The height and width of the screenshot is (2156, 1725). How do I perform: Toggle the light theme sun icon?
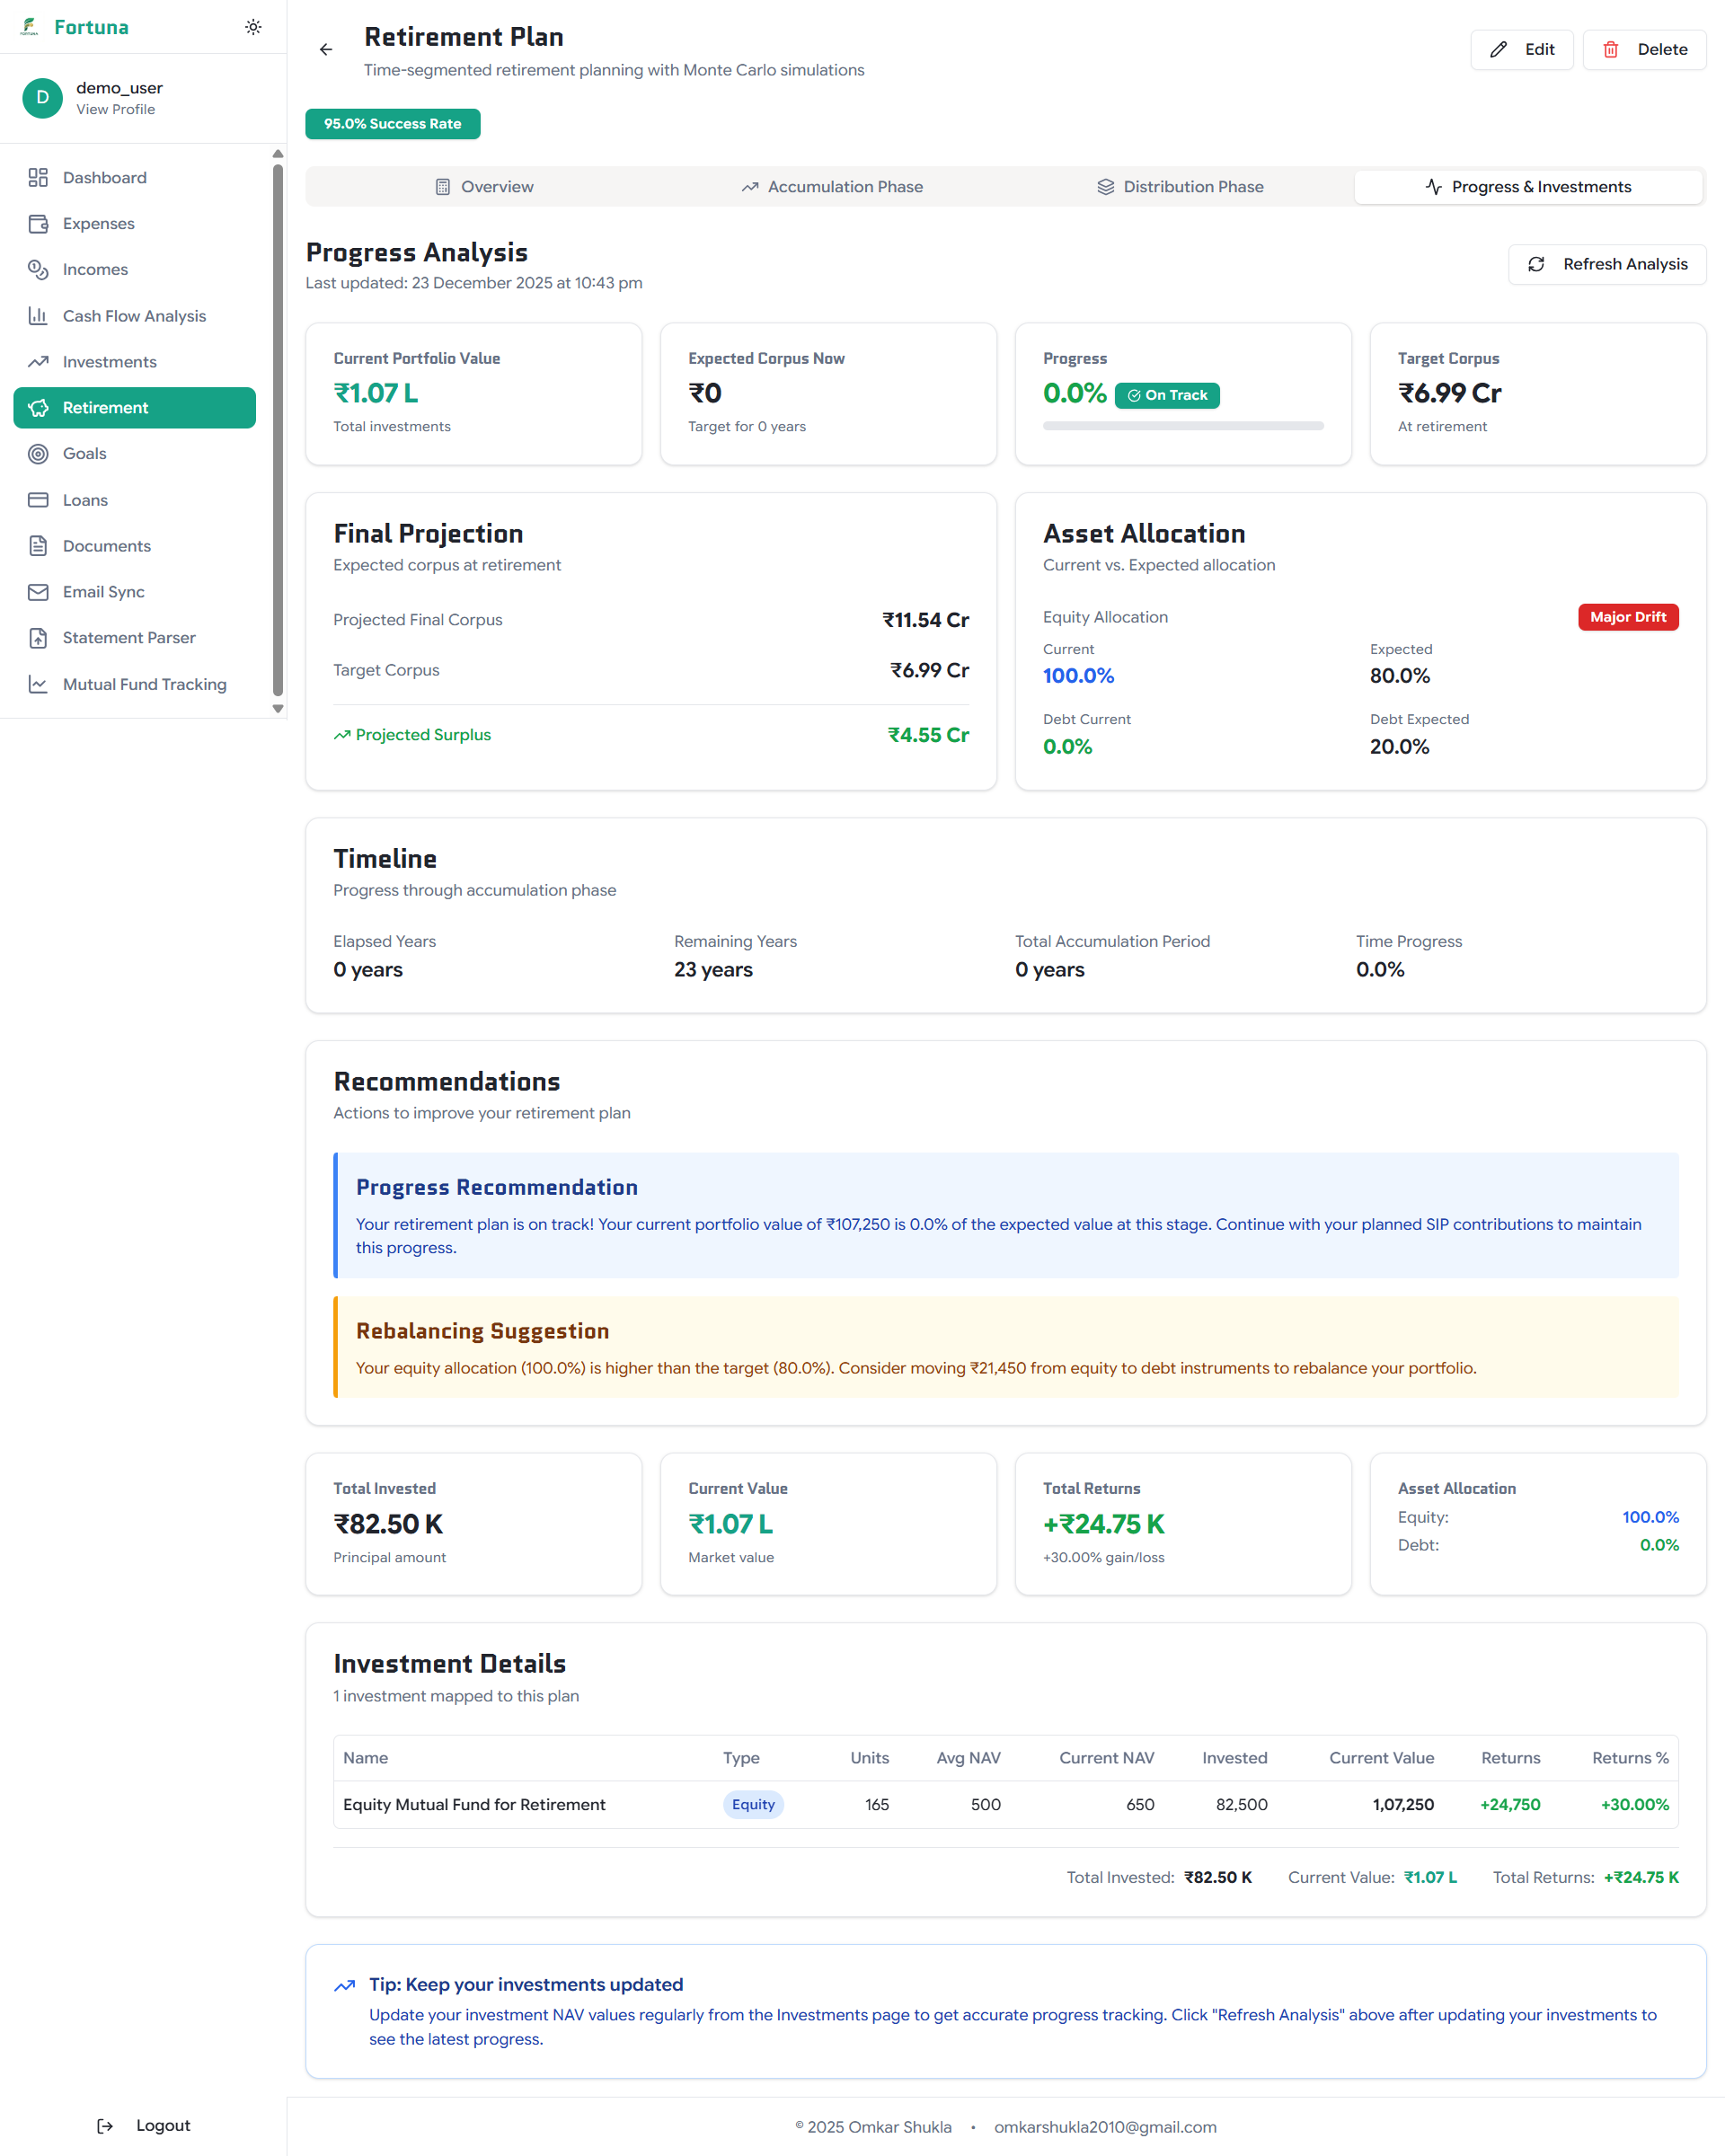pos(253,27)
